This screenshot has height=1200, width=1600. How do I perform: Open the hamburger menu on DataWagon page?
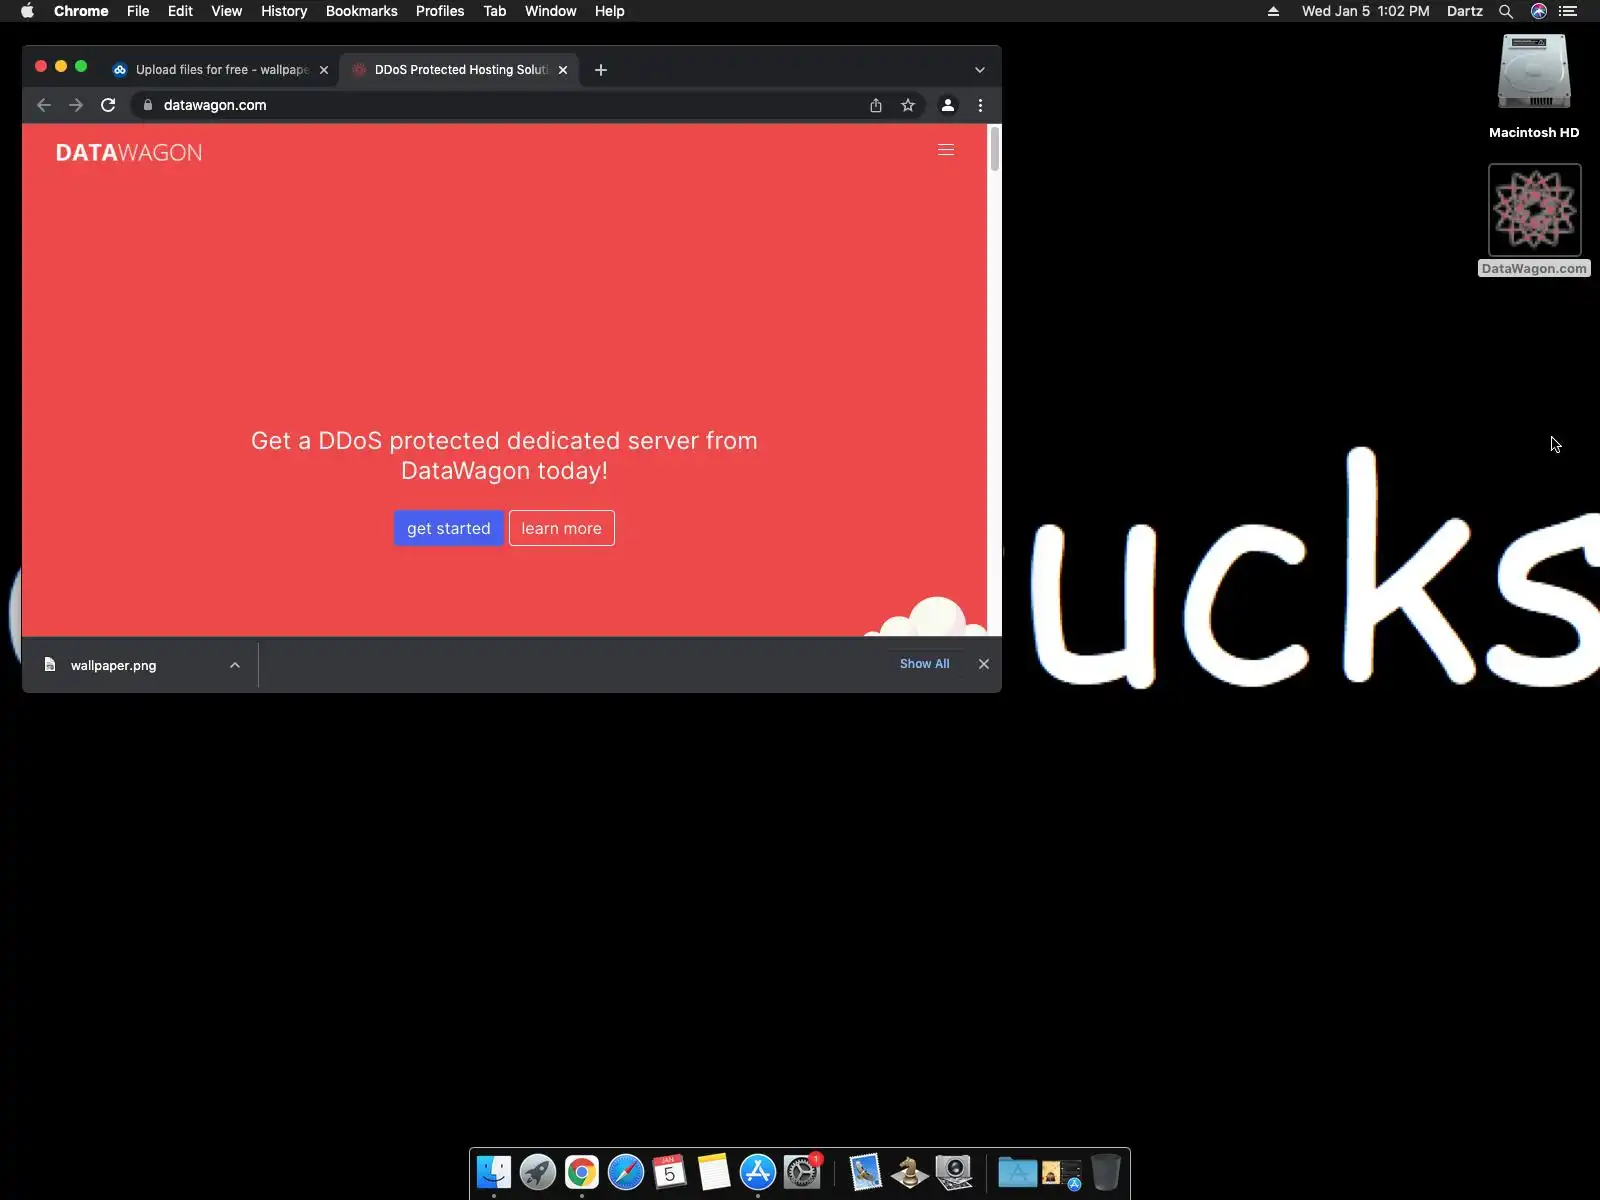[945, 150]
